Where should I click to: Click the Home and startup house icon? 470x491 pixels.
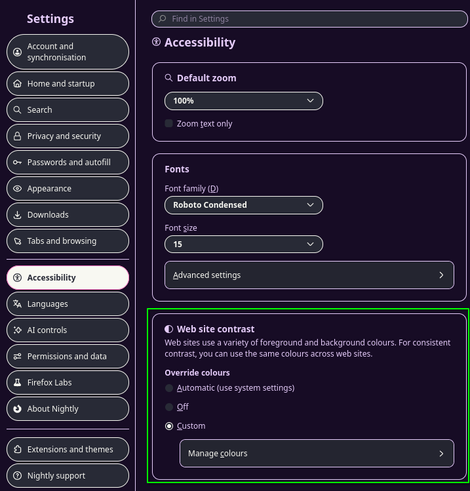pos(17,84)
